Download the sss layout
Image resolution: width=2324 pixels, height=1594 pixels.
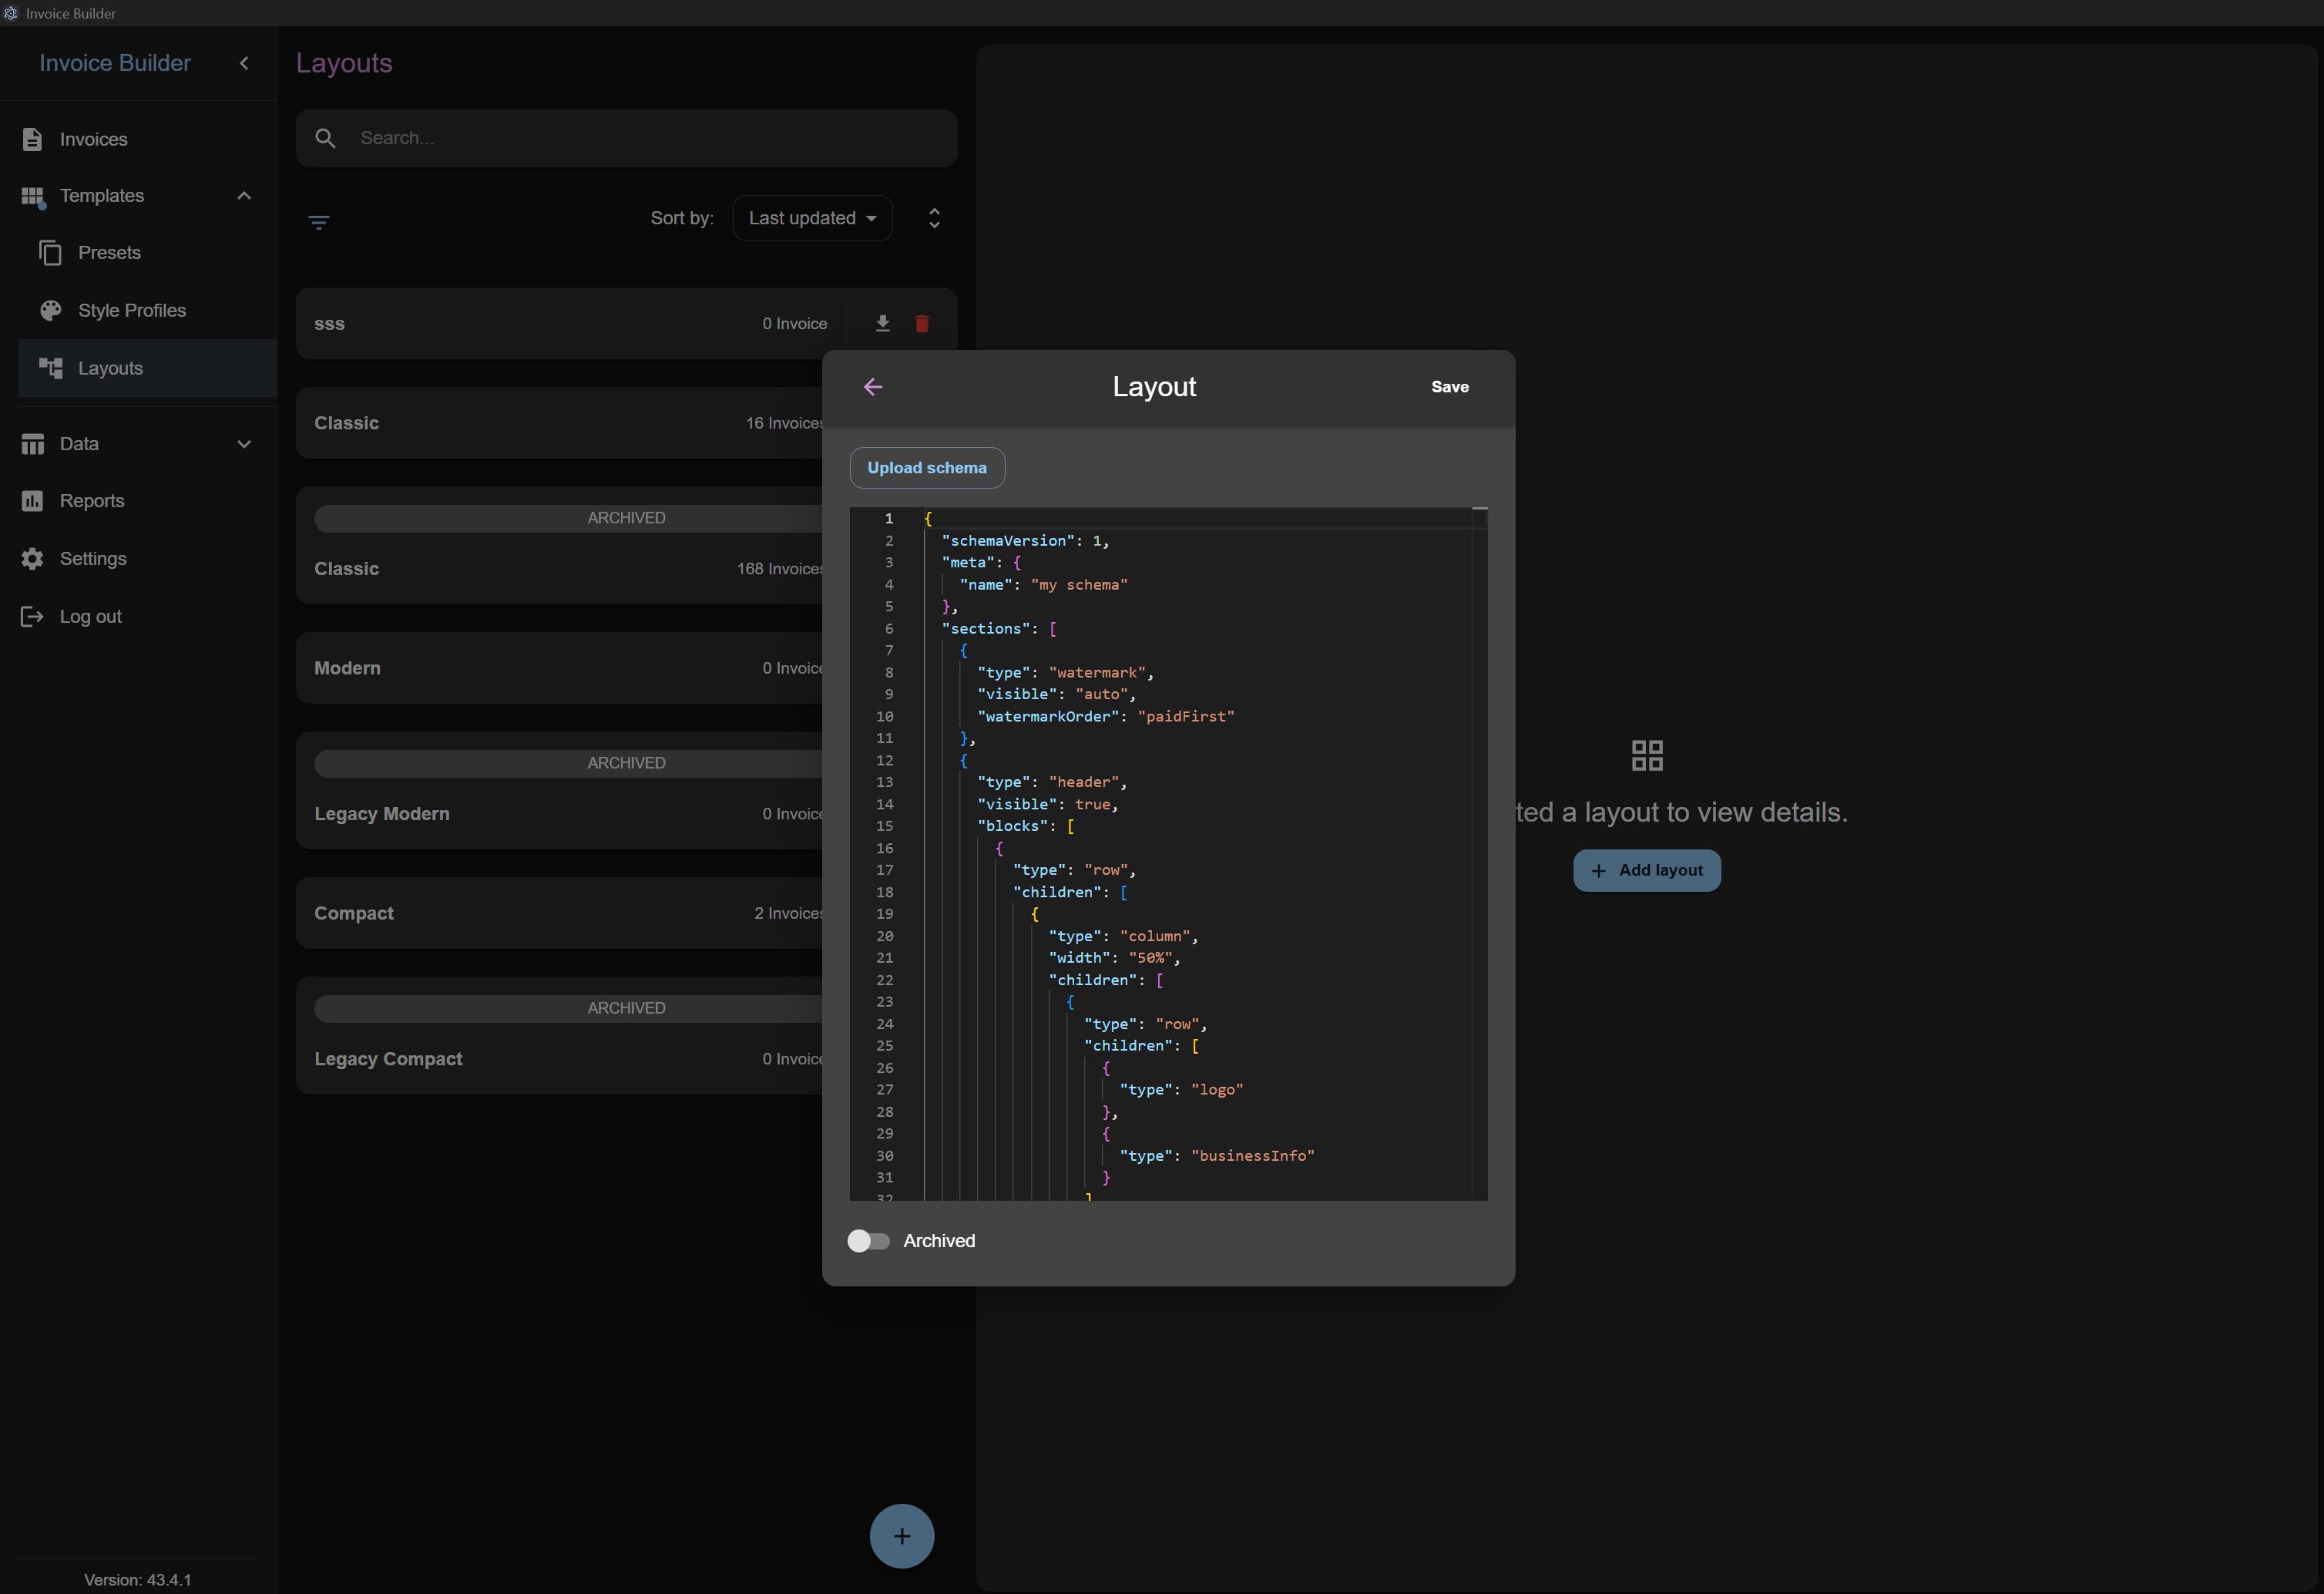click(x=882, y=324)
